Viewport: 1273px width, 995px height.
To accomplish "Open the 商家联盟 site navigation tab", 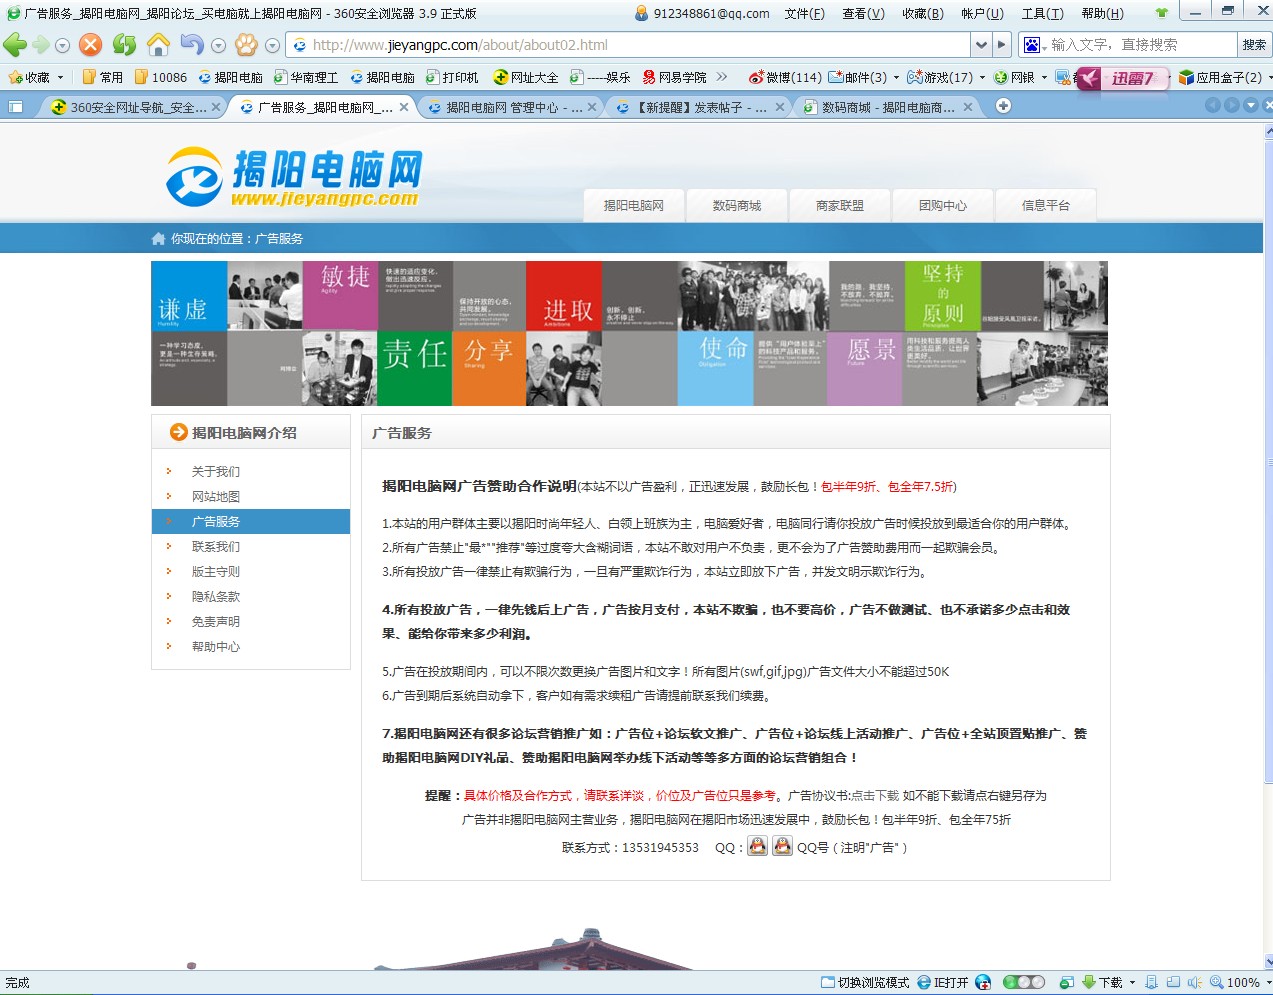I will (840, 205).
